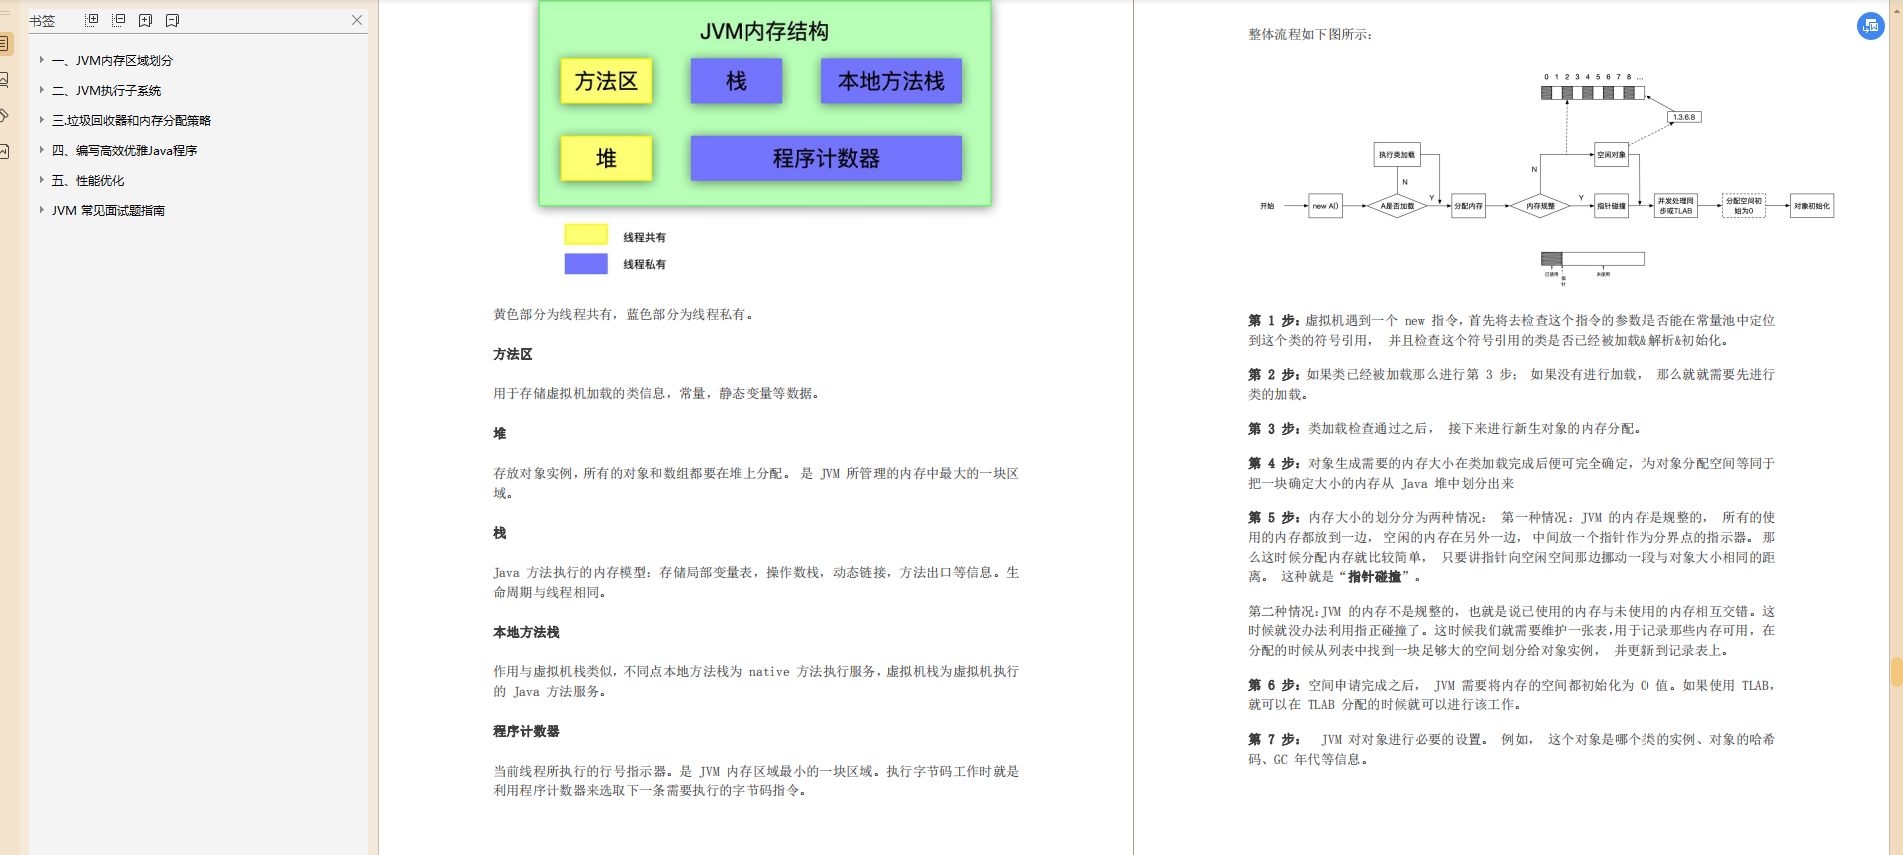Viewport: 1903px width, 855px height.
Task: Expand the 二、JVM执行子系统 bookmark arrow
Action: [41, 90]
